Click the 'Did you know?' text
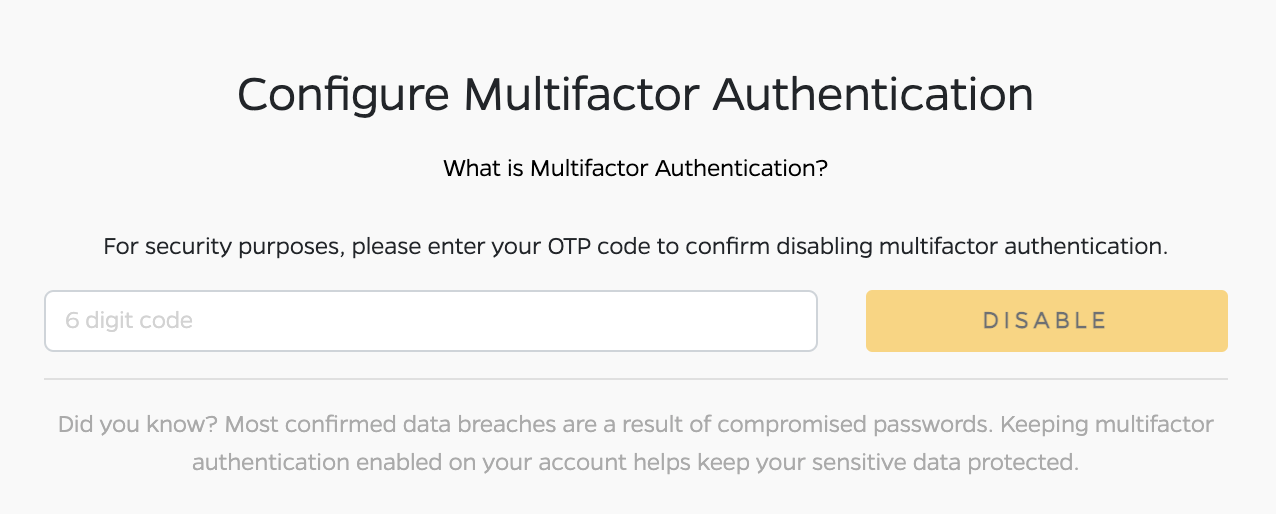The image size is (1276, 514). tap(136, 424)
